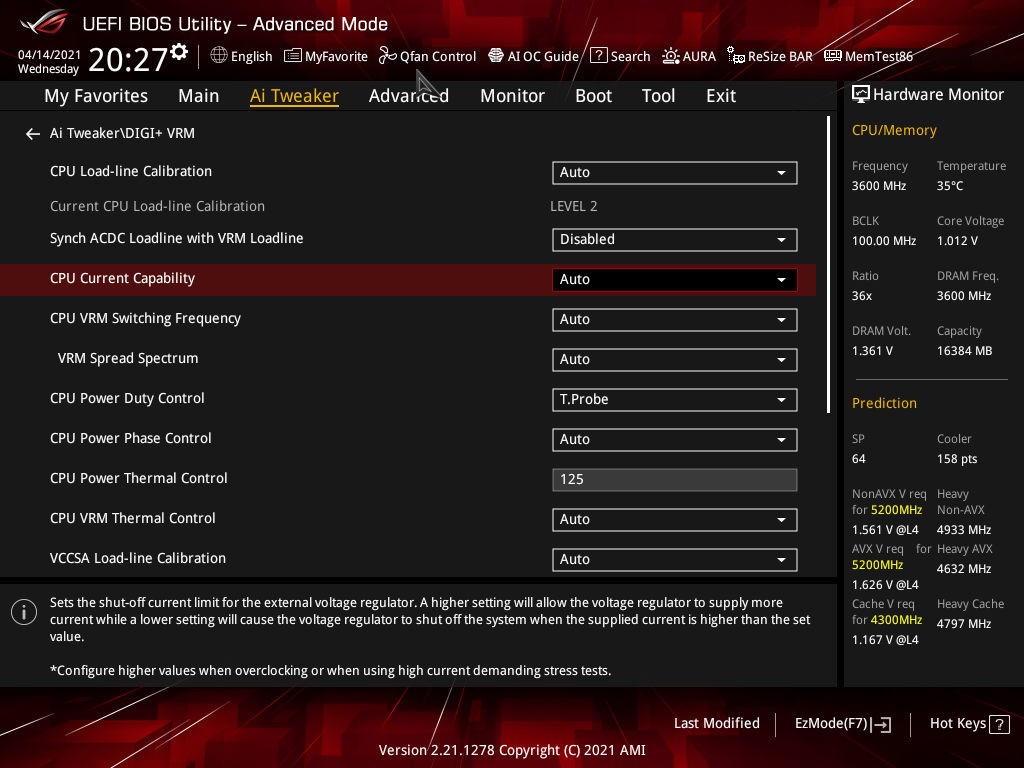View Last Modified settings
Screen dimensions: 1024x768
[x=716, y=724]
